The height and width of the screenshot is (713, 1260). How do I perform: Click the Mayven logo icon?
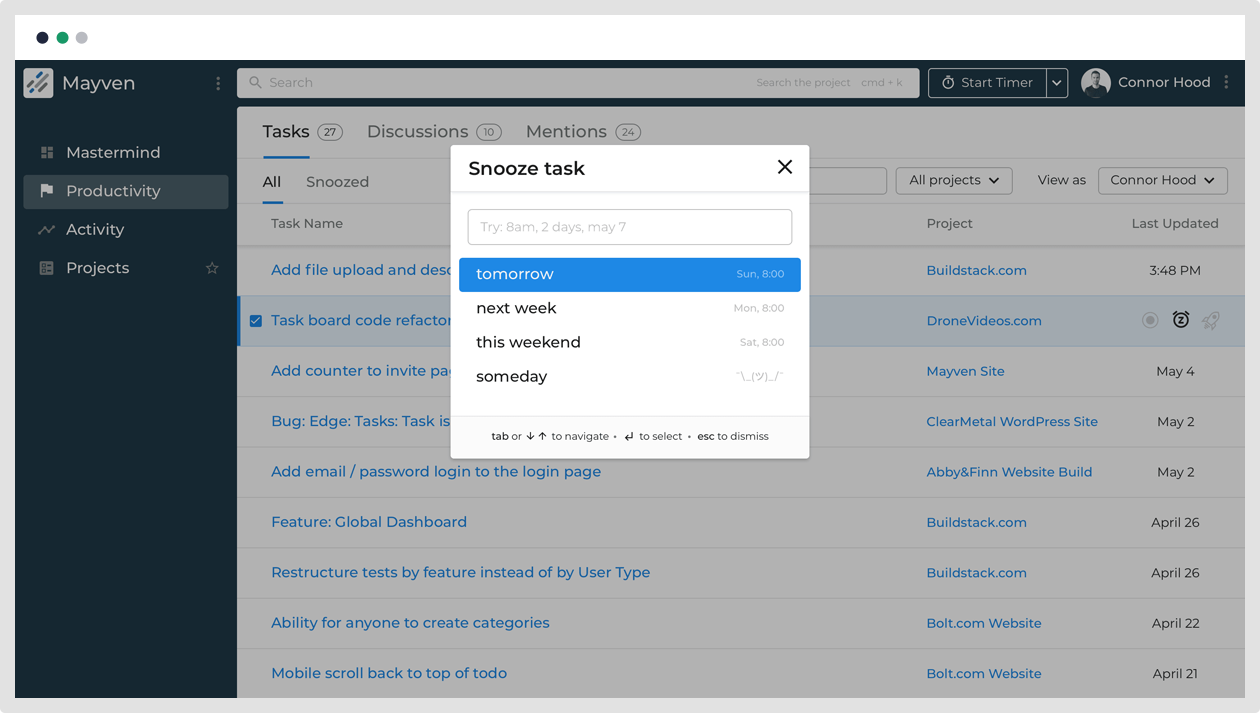38,83
